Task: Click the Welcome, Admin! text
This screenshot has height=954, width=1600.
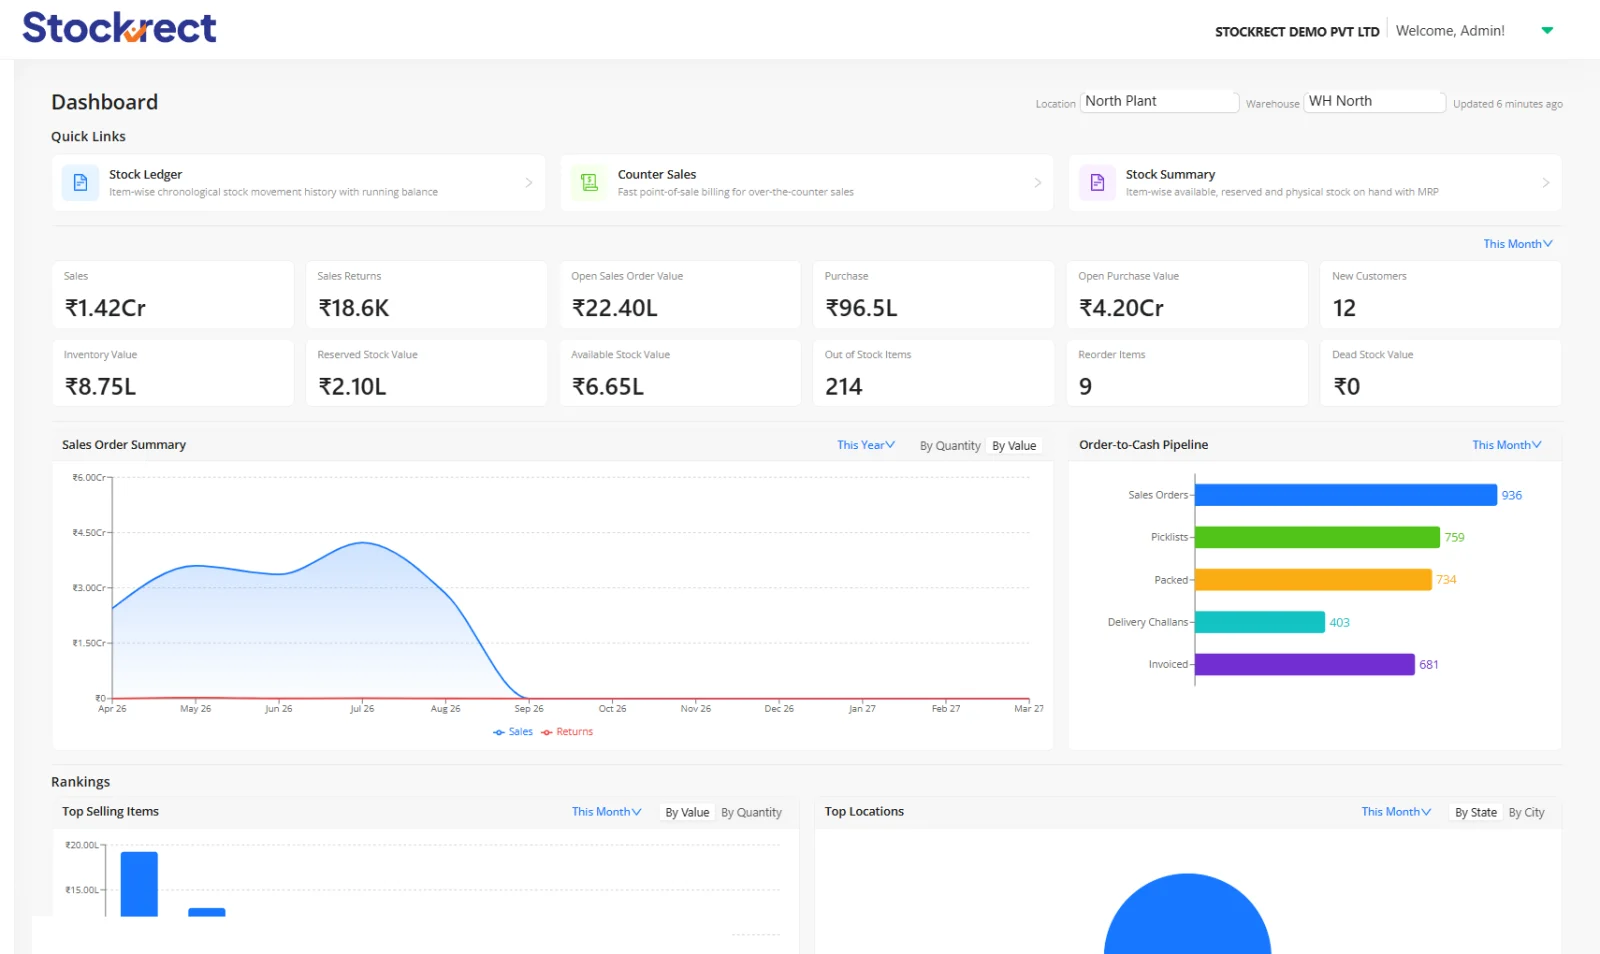Action: 1450,31
